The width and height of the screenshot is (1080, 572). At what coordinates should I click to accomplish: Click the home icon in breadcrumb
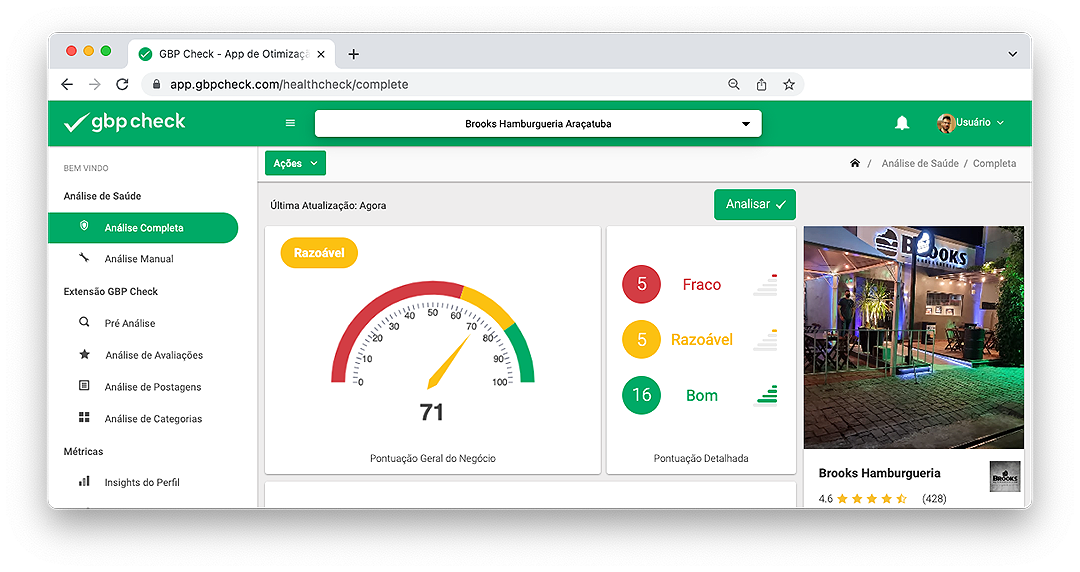tap(855, 163)
